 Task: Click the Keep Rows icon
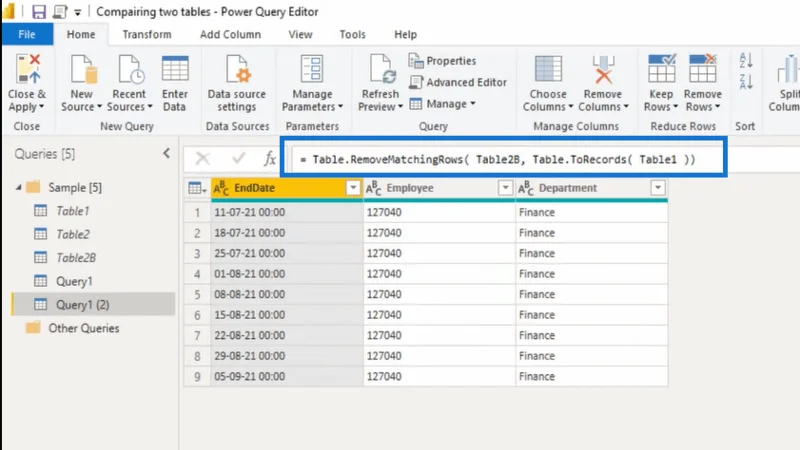coord(661,68)
